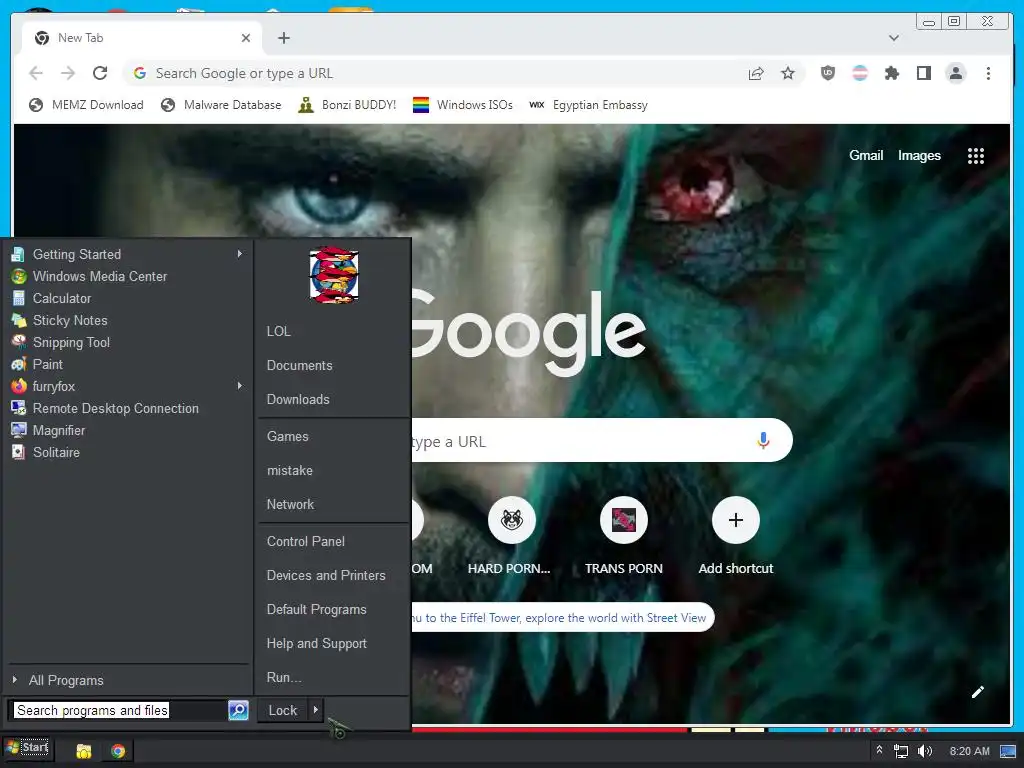Open the Chrome profile avatar
Screen dimensions: 1024x768
point(955,73)
